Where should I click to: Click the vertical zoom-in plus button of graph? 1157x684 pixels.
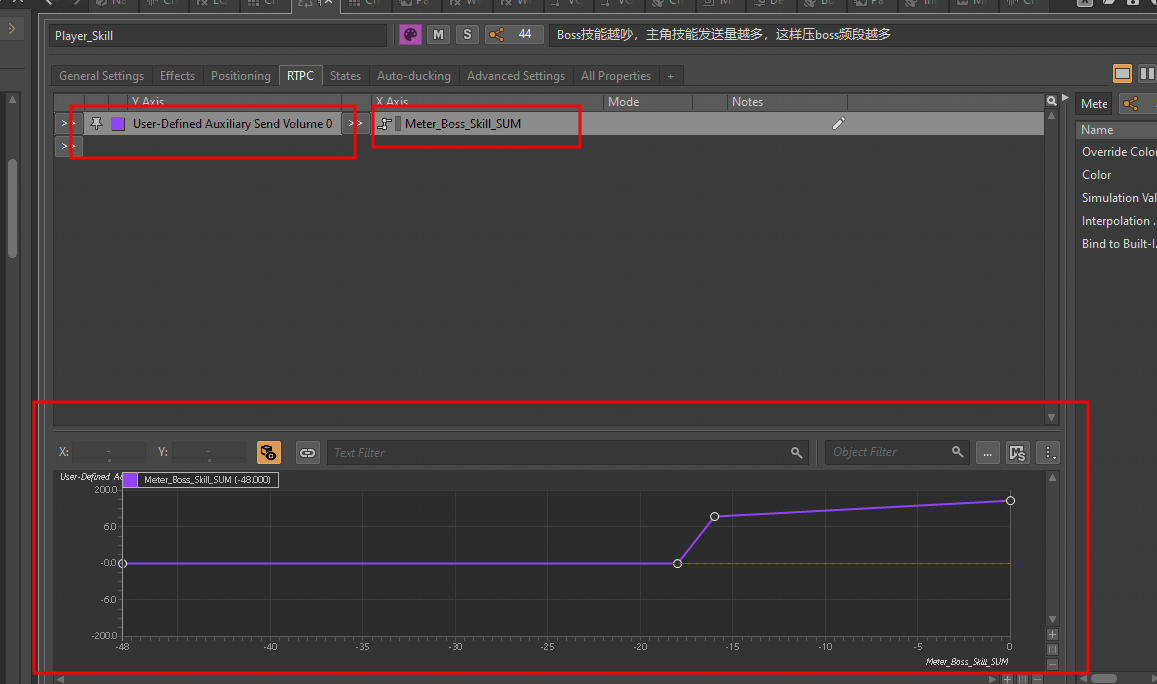click(x=1052, y=635)
